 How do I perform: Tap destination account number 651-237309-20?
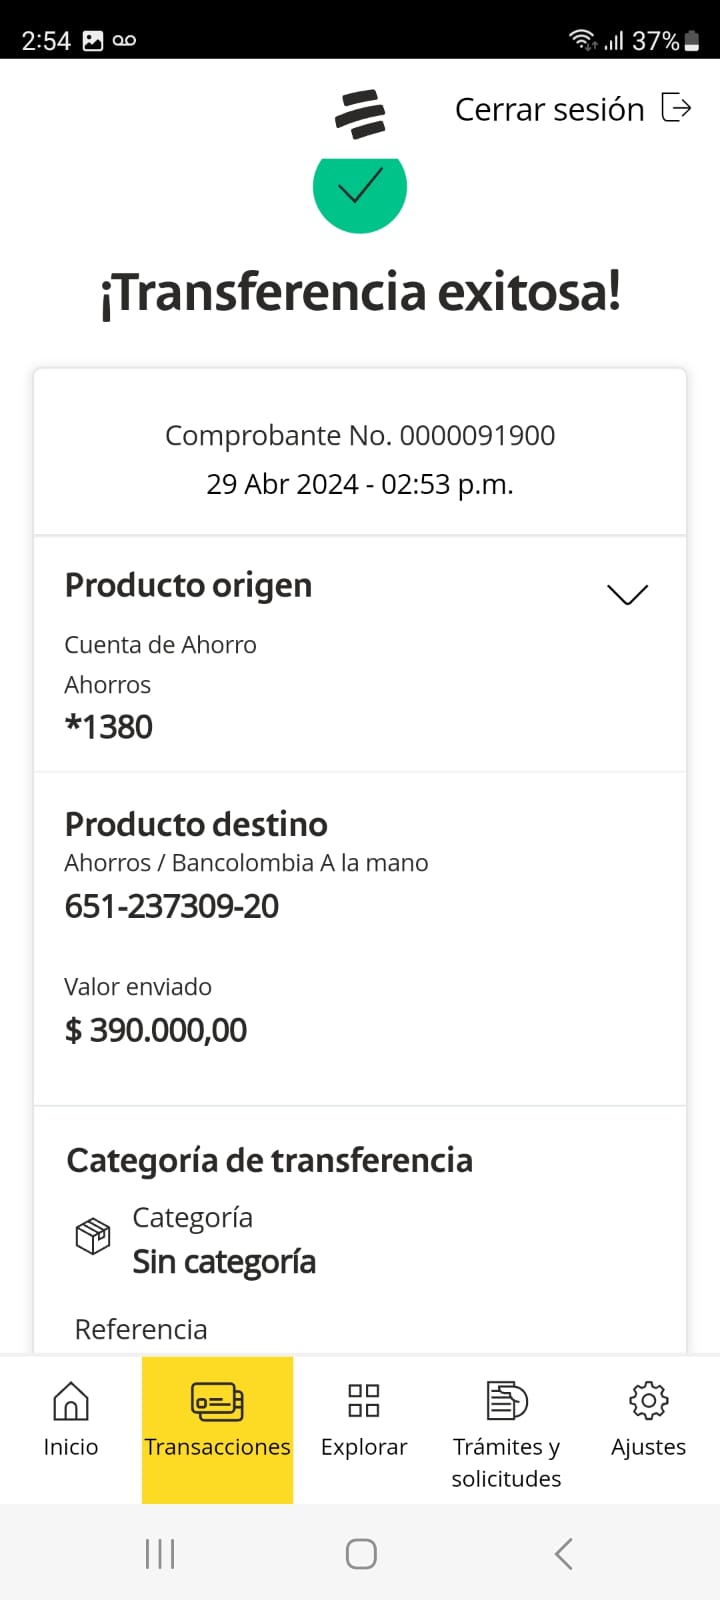[x=172, y=906]
